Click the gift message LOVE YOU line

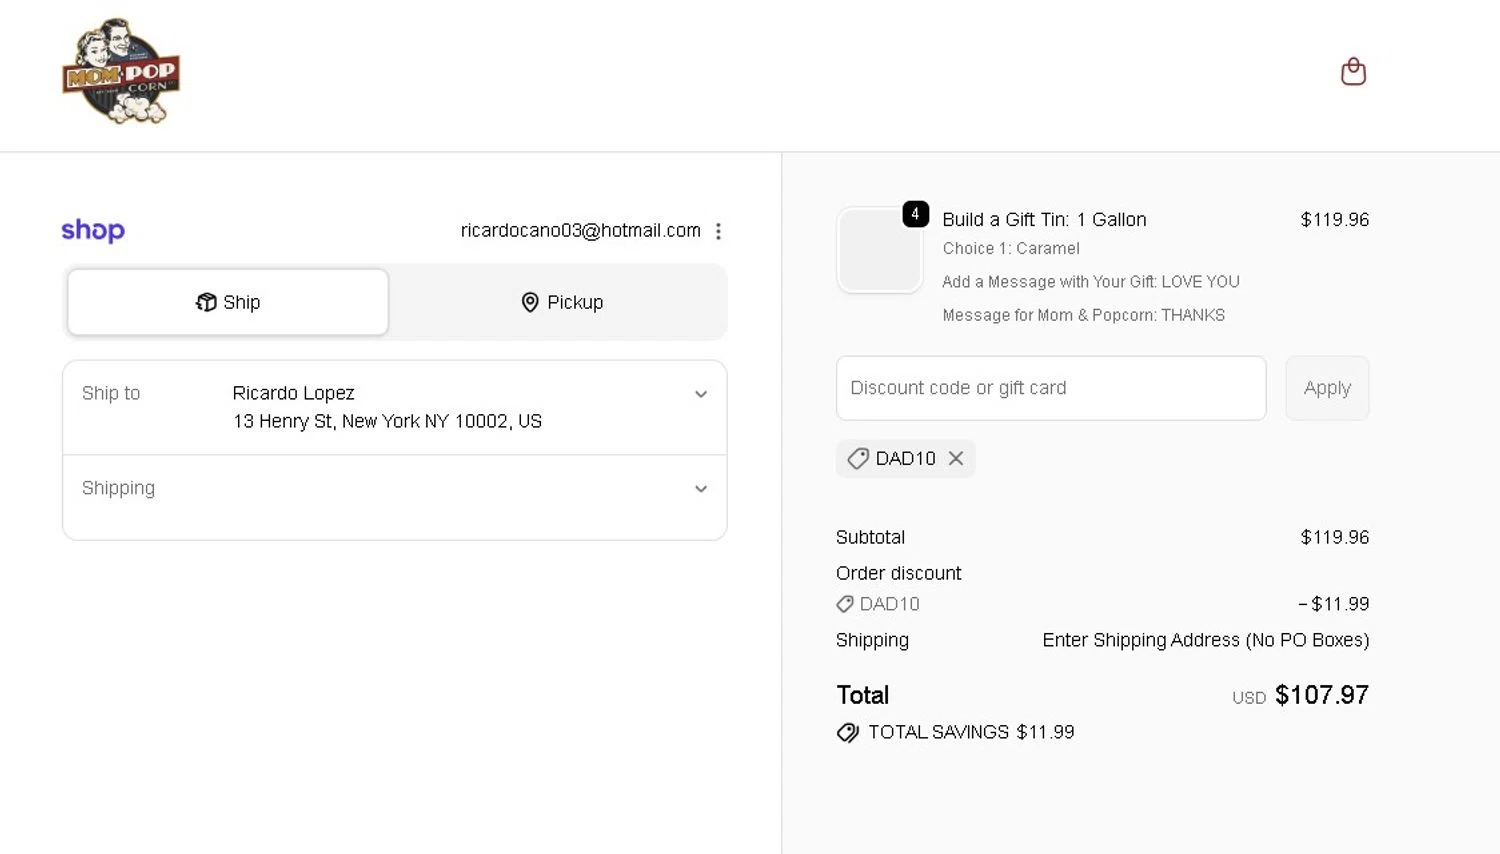coord(1091,282)
